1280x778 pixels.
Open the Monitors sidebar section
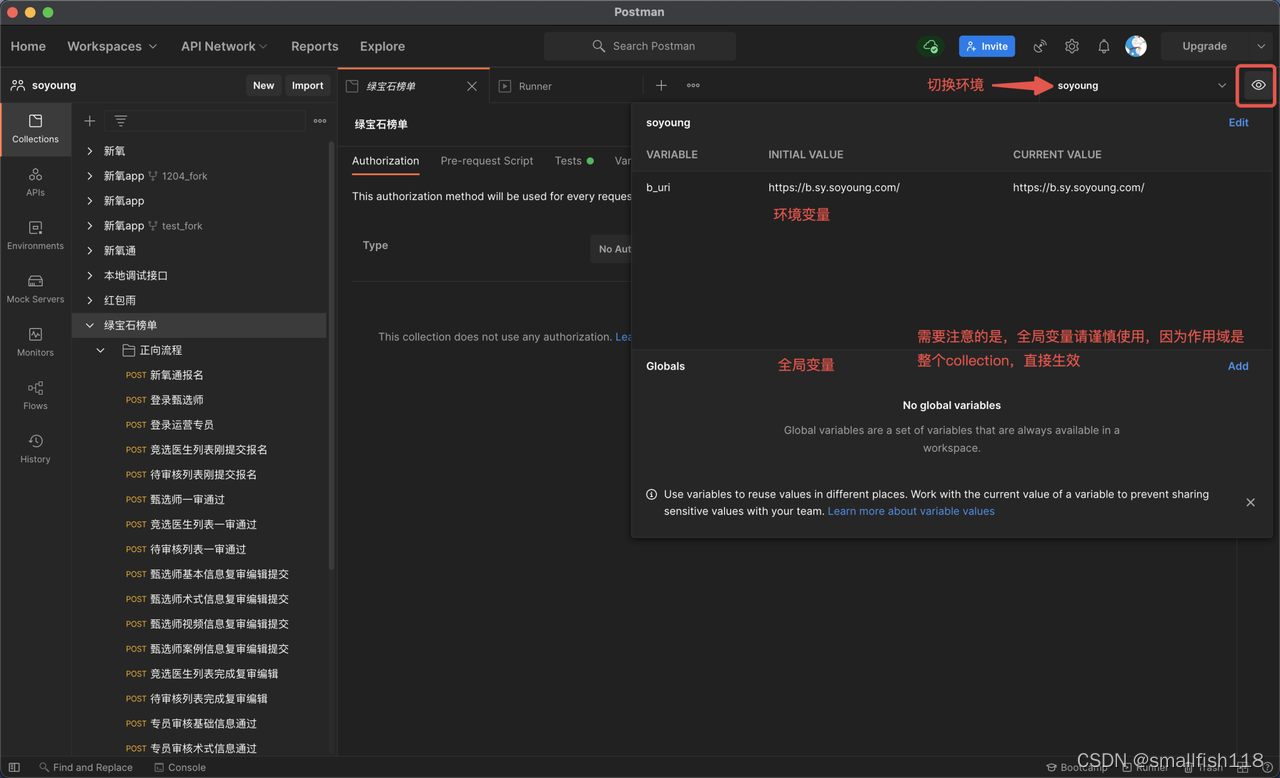(35, 342)
